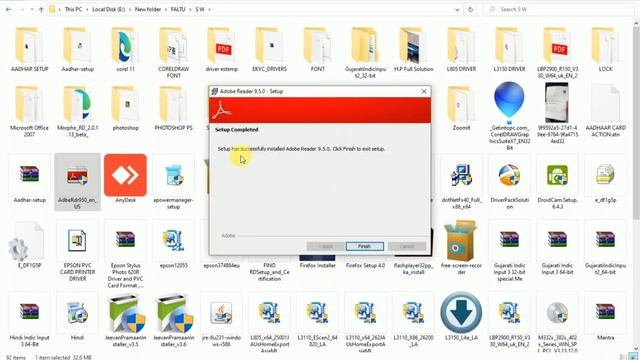Select the L3110_X86_26200_LA installer
Screen dimensions: 640x360
pyautogui.click(x=413, y=320)
